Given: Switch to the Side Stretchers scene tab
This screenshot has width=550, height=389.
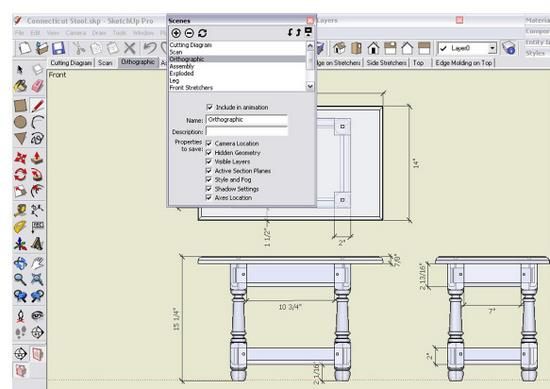Looking at the screenshot, I should coord(386,63).
